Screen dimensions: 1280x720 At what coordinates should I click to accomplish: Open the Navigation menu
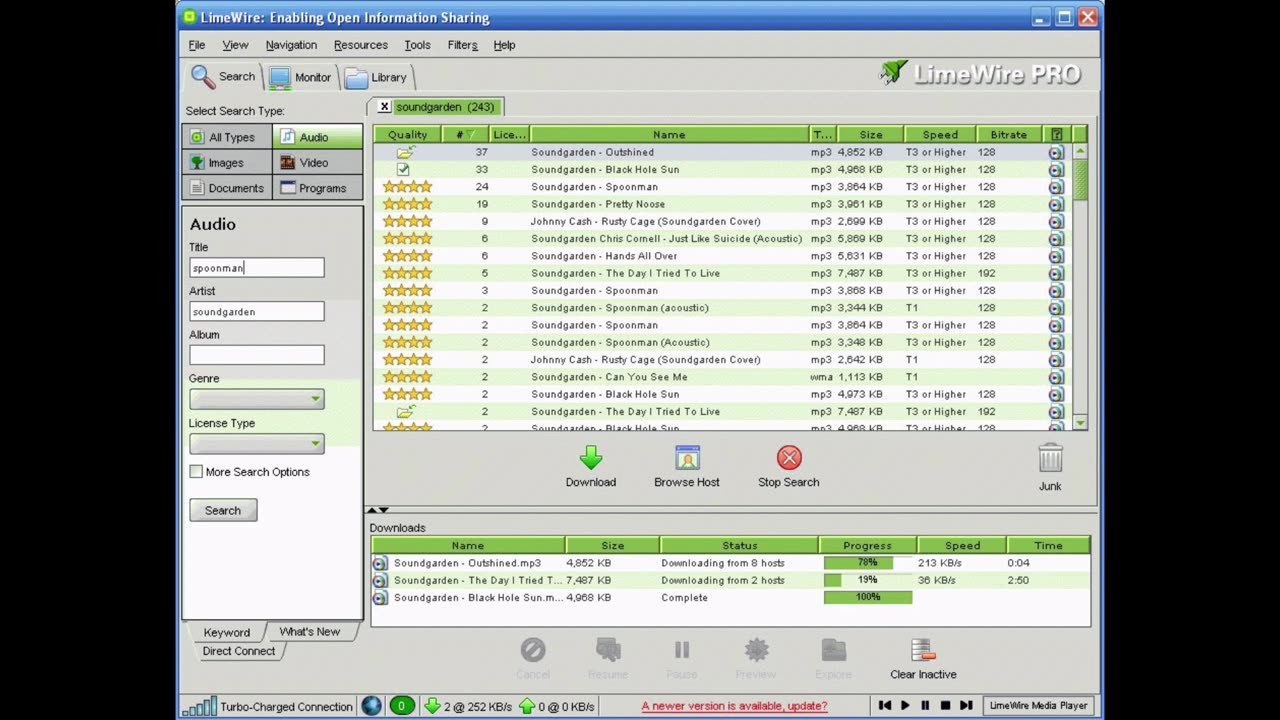(x=291, y=45)
